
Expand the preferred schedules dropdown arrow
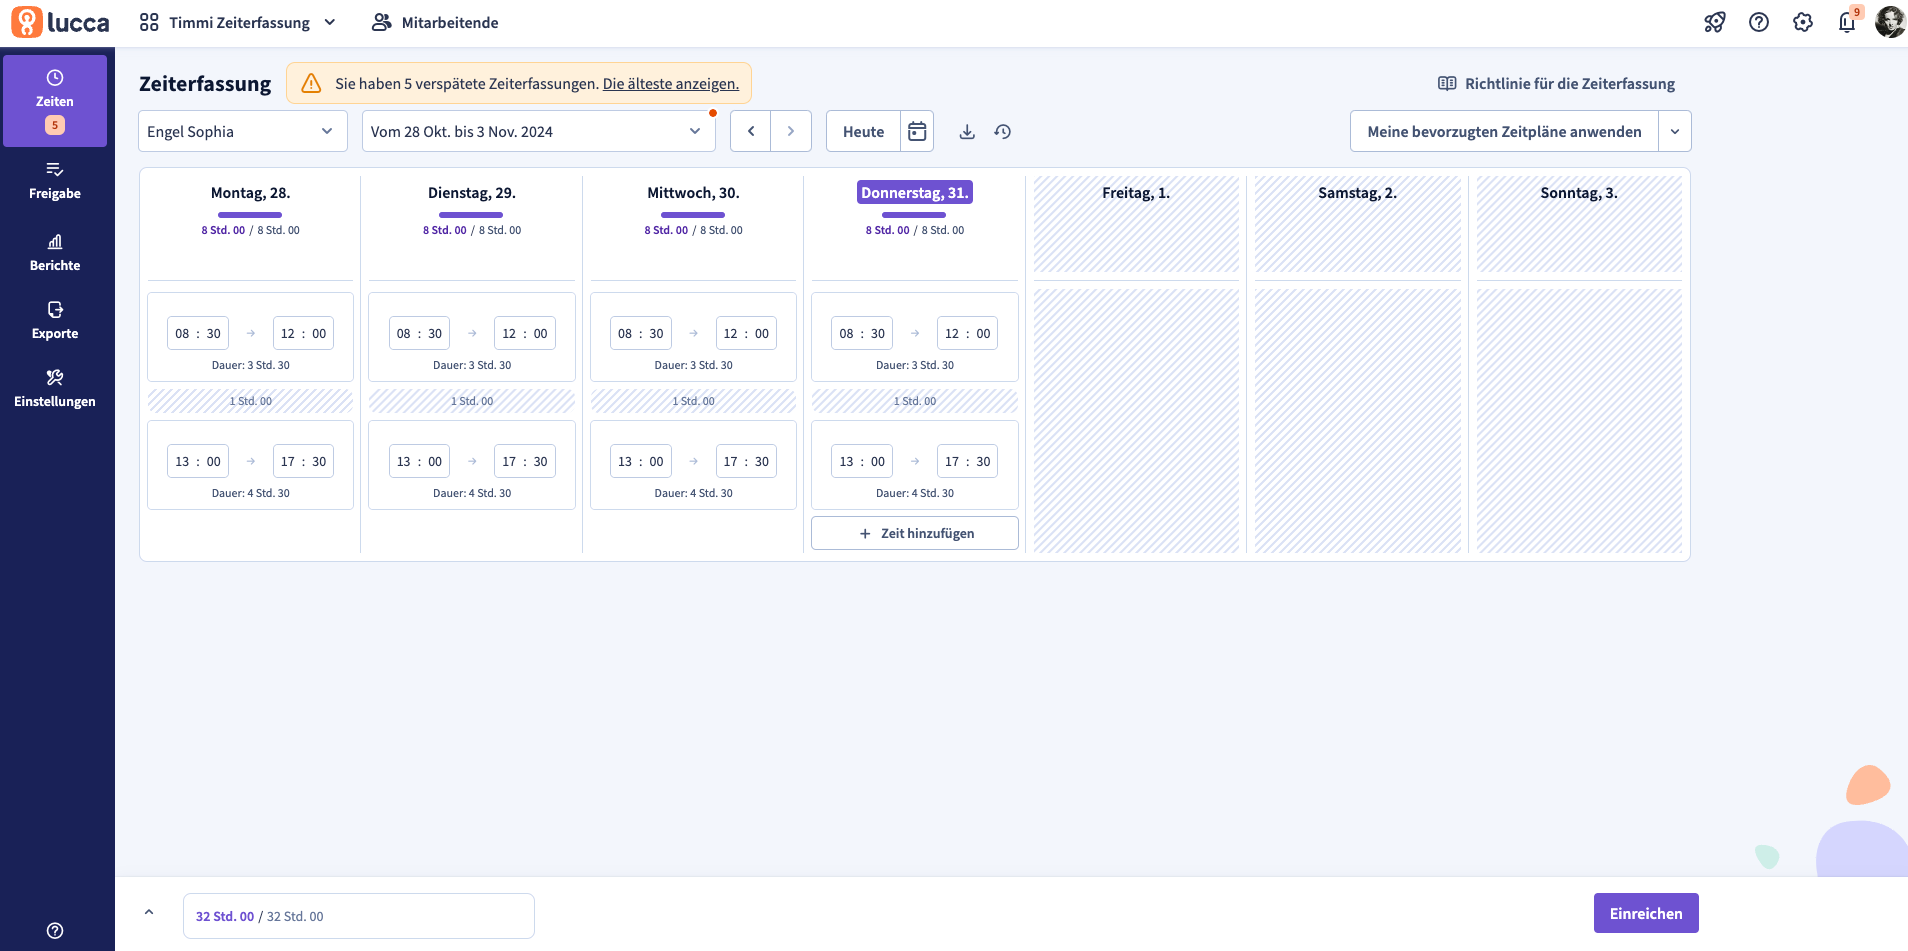[1675, 132]
